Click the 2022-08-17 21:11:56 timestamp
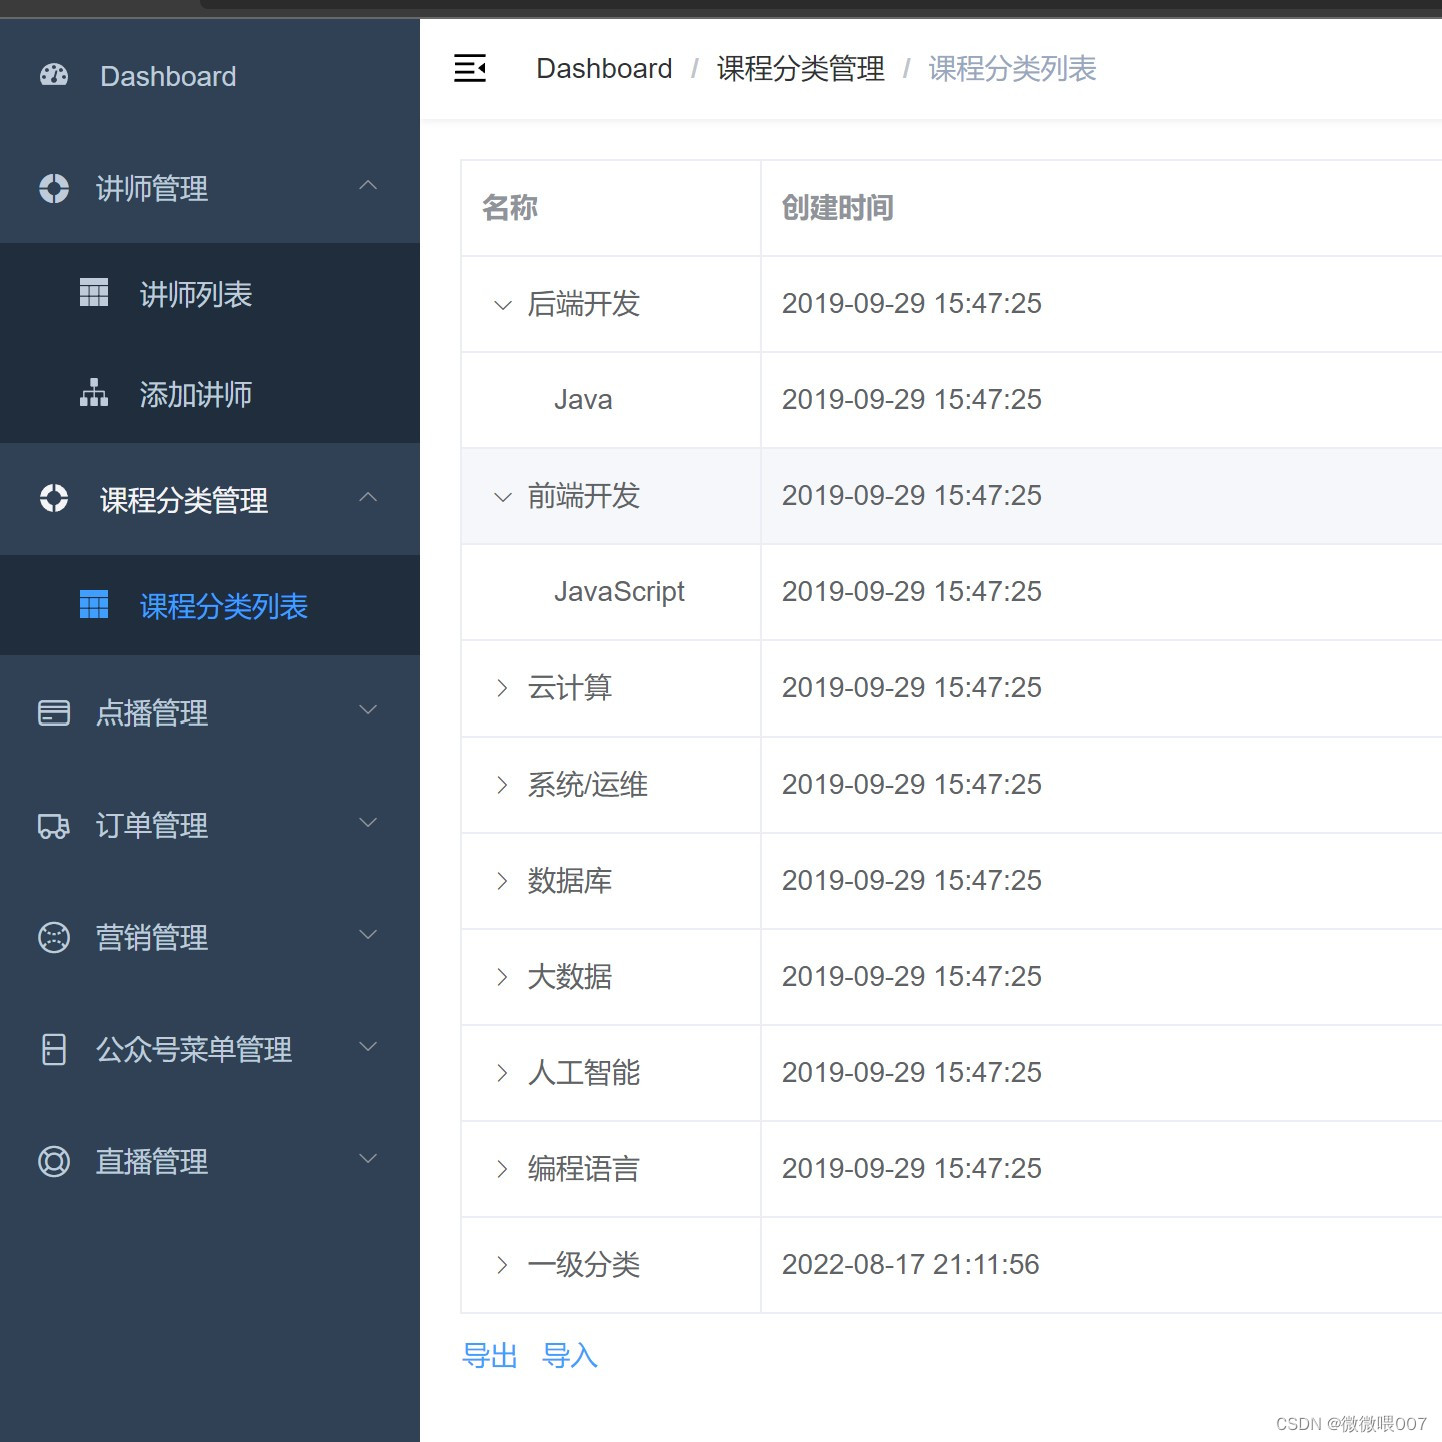 click(911, 1265)
